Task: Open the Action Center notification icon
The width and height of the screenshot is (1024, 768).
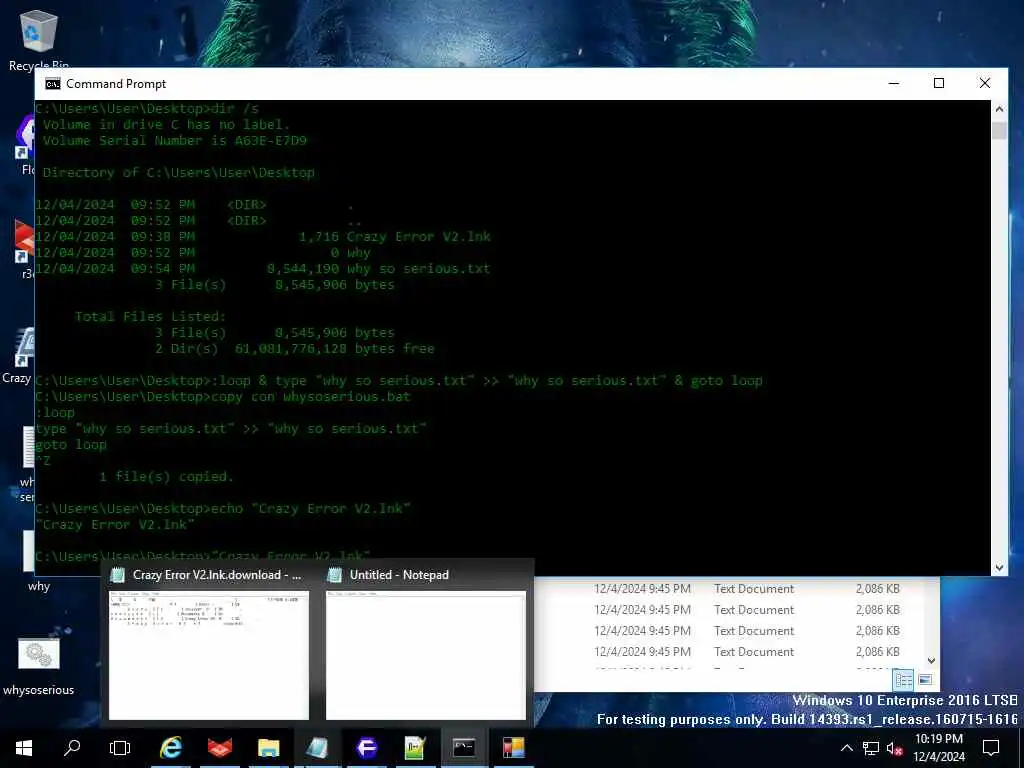Action: coord(991,748)
